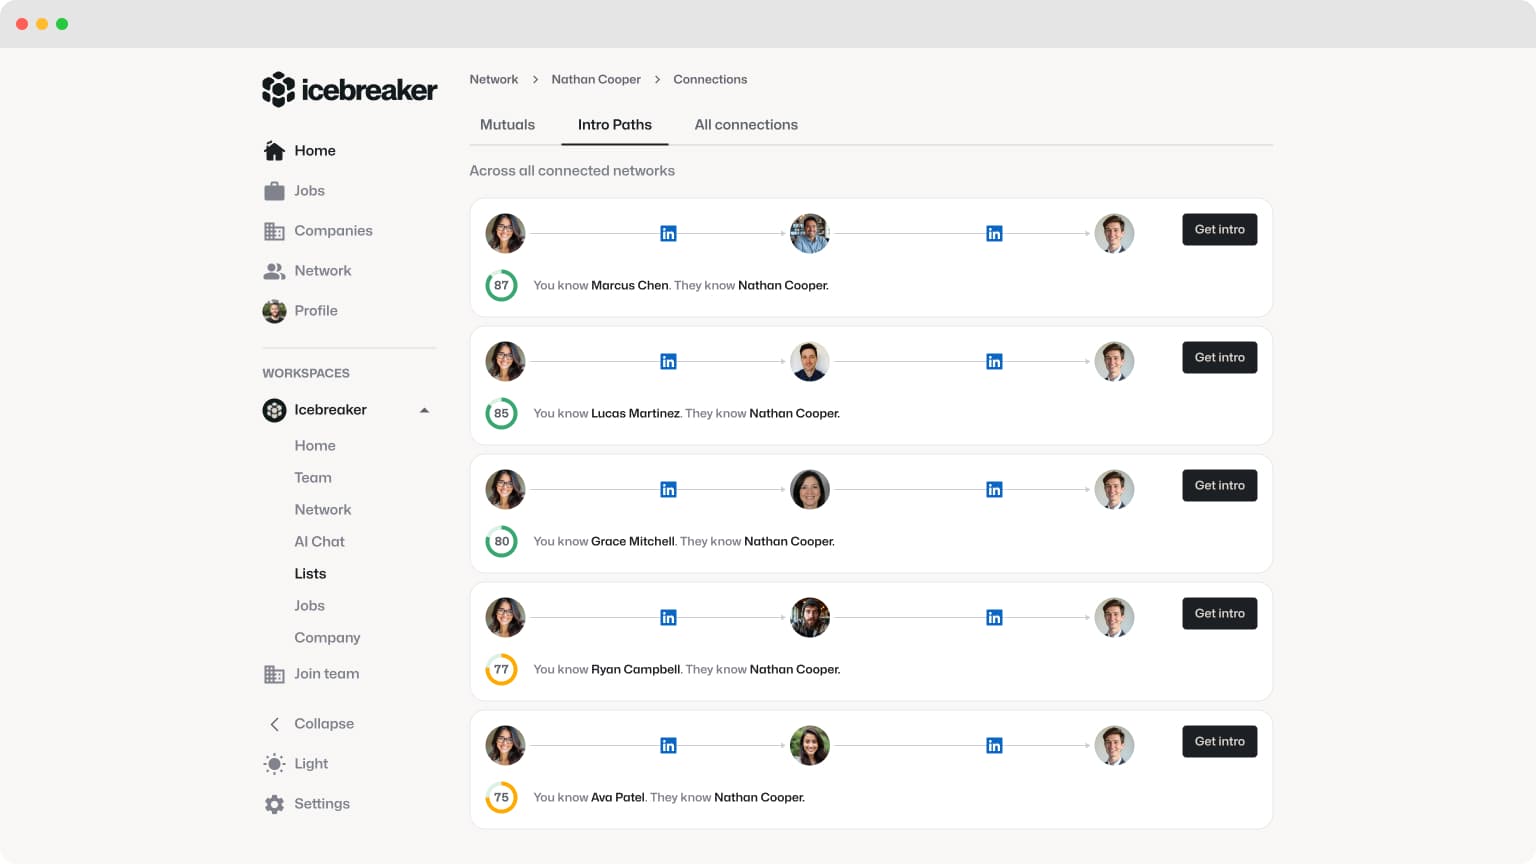Click Nathan Cooper breadcrumb link

click(x=596, y=79)
